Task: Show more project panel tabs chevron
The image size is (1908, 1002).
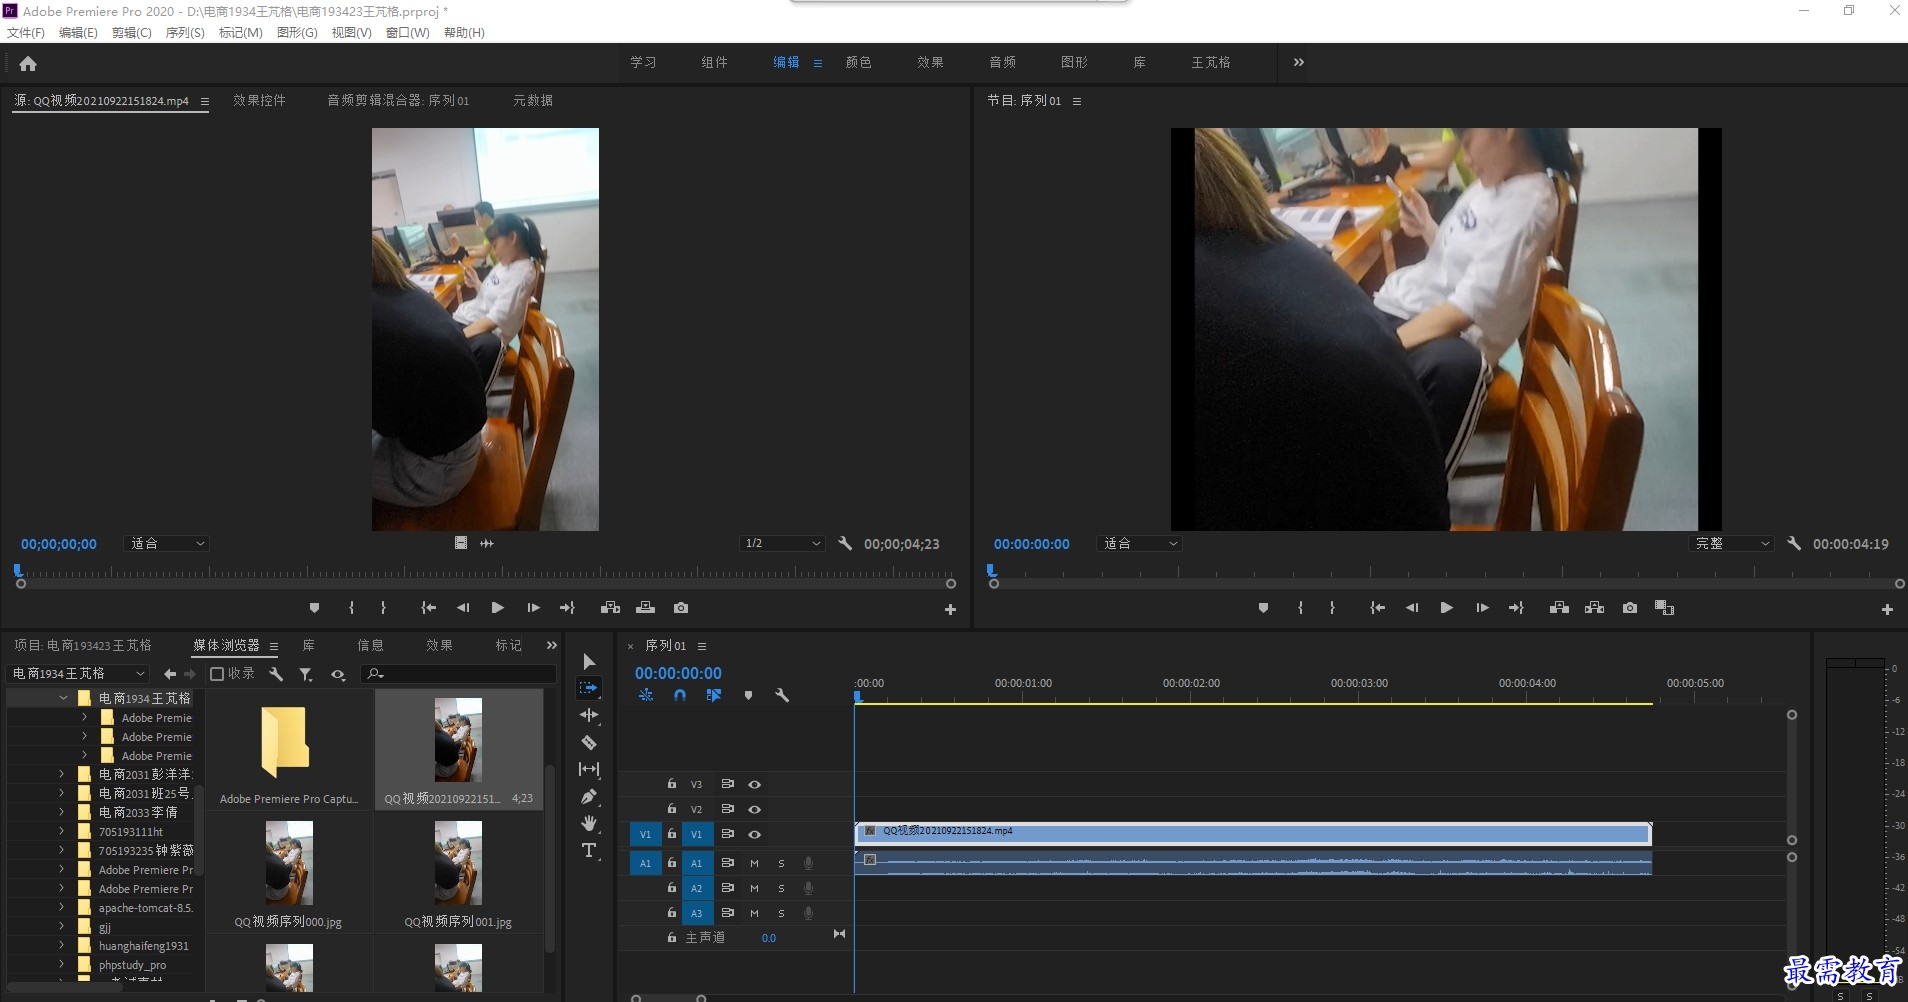Action: click(551, 645)
